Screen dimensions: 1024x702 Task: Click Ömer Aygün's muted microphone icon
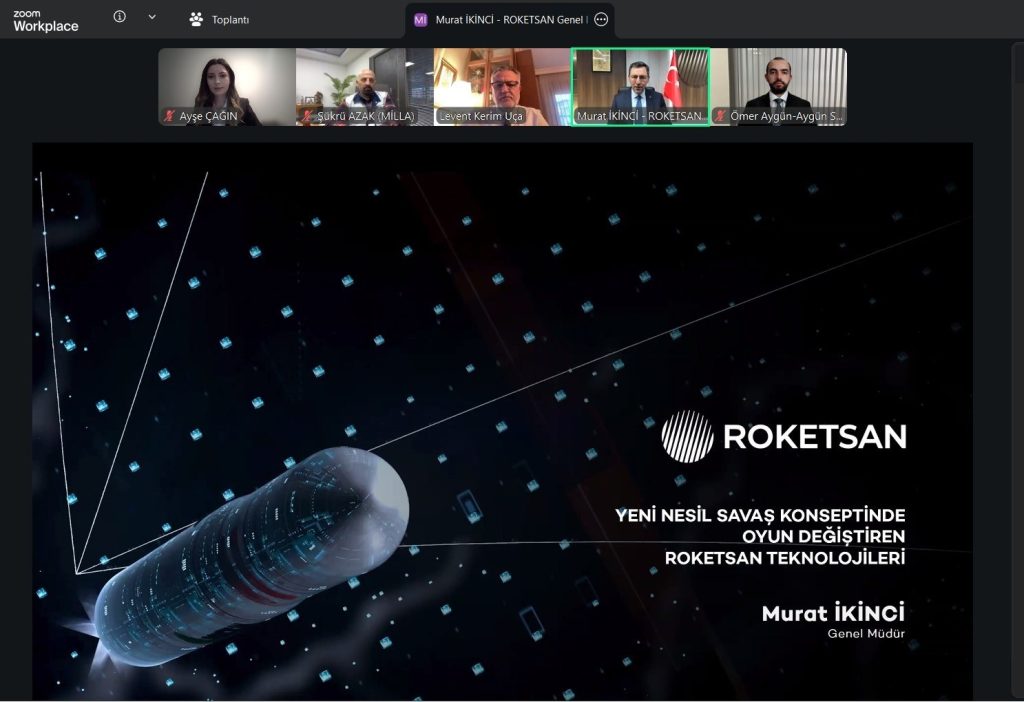(721, 117)
